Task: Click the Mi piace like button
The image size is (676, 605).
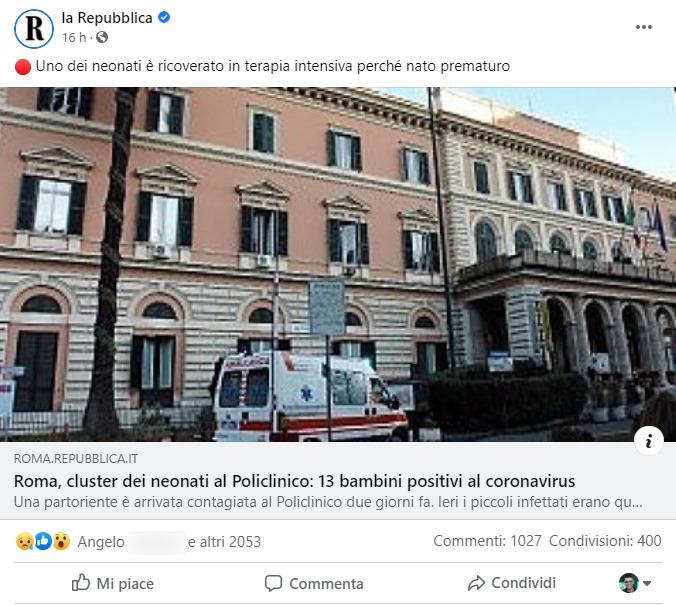Action: 113,583
